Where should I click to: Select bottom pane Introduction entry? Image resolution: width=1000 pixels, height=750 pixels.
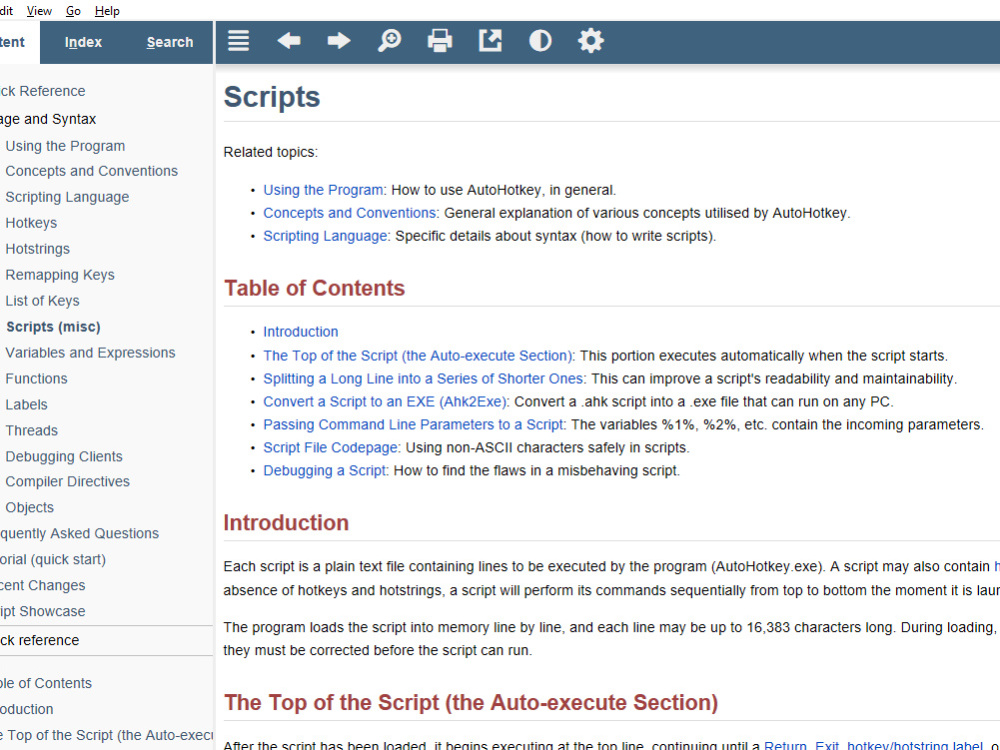point(27,709)
